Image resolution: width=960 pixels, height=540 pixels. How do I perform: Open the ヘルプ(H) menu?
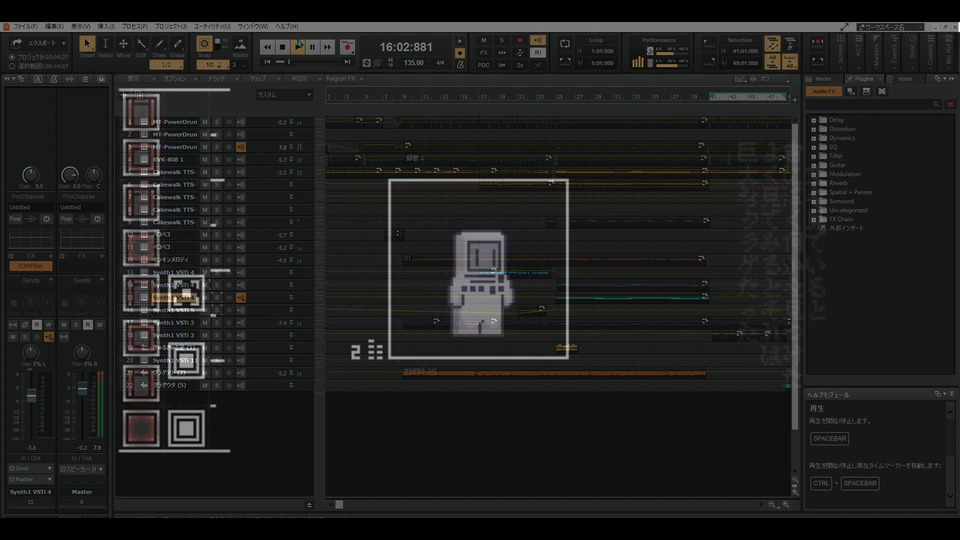[x=287, y=27]
